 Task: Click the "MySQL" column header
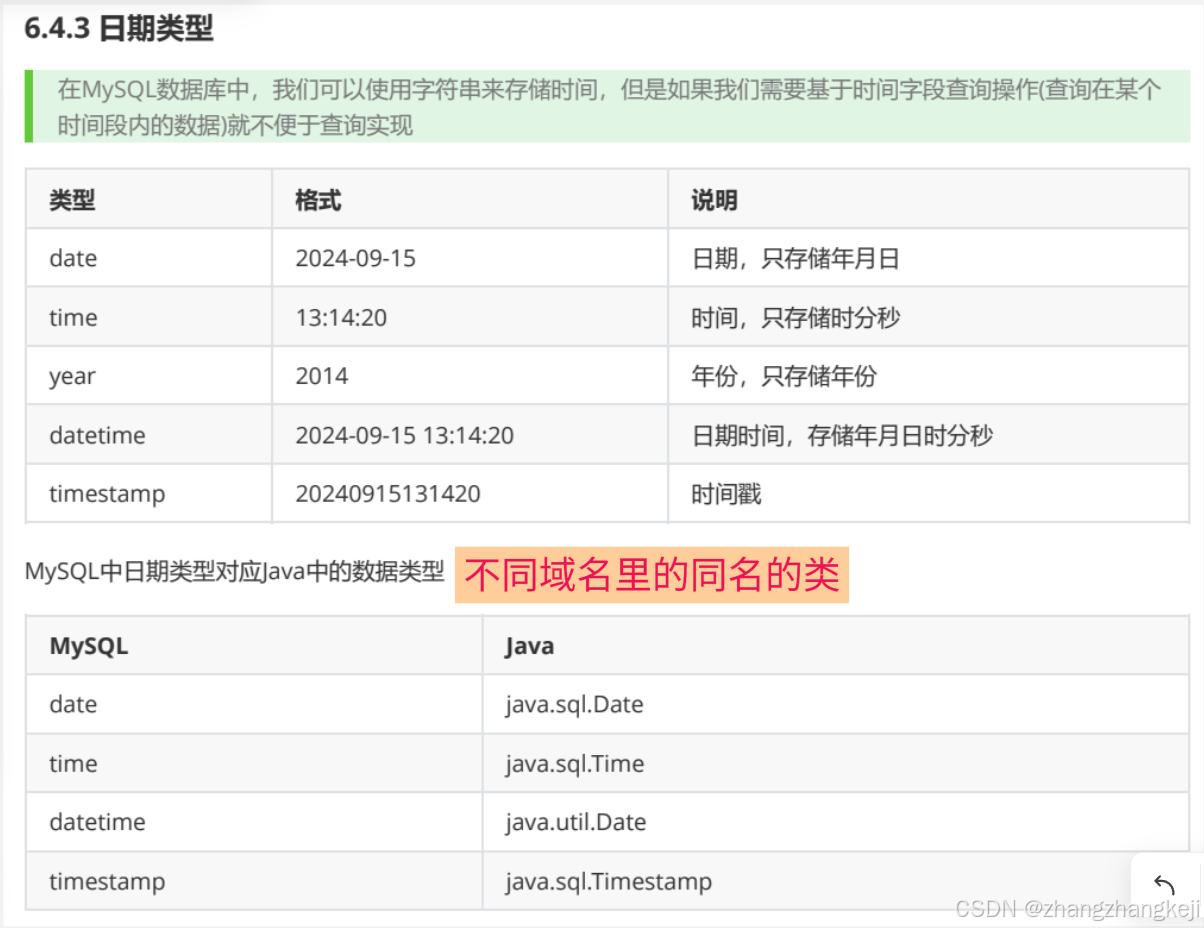254,645
